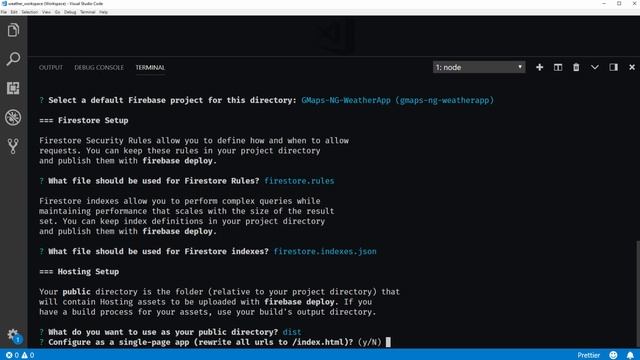Open the Debug menu

[x=70, y=12]
